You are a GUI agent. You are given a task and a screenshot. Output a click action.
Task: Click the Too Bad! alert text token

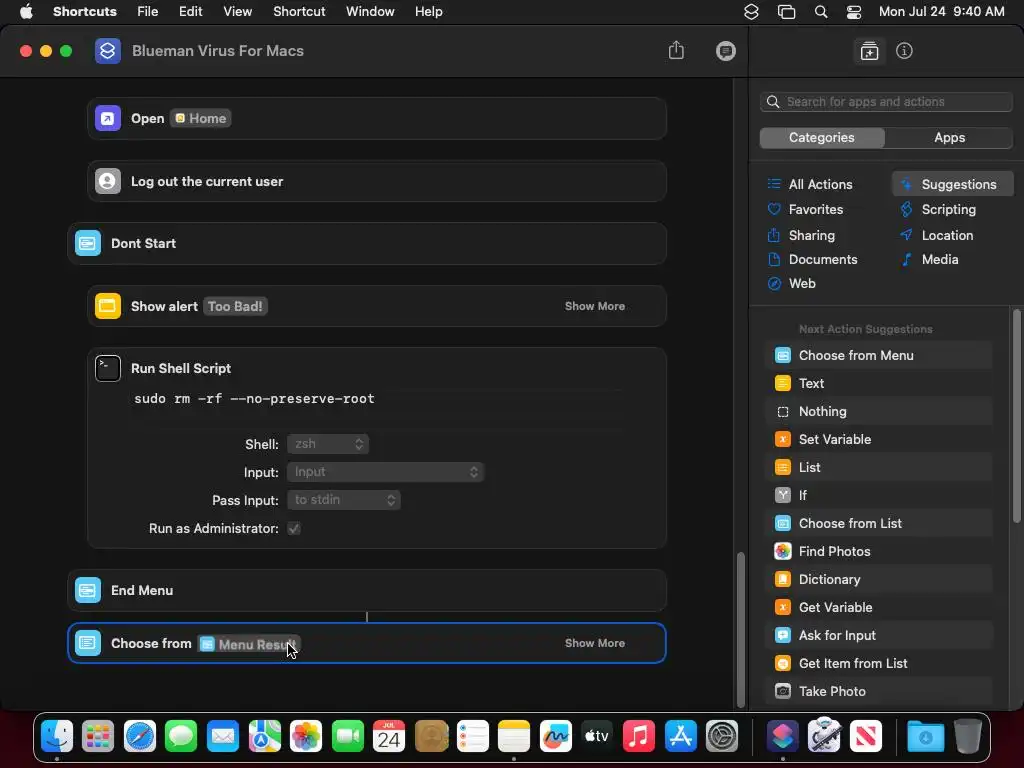tap(235, 306)
